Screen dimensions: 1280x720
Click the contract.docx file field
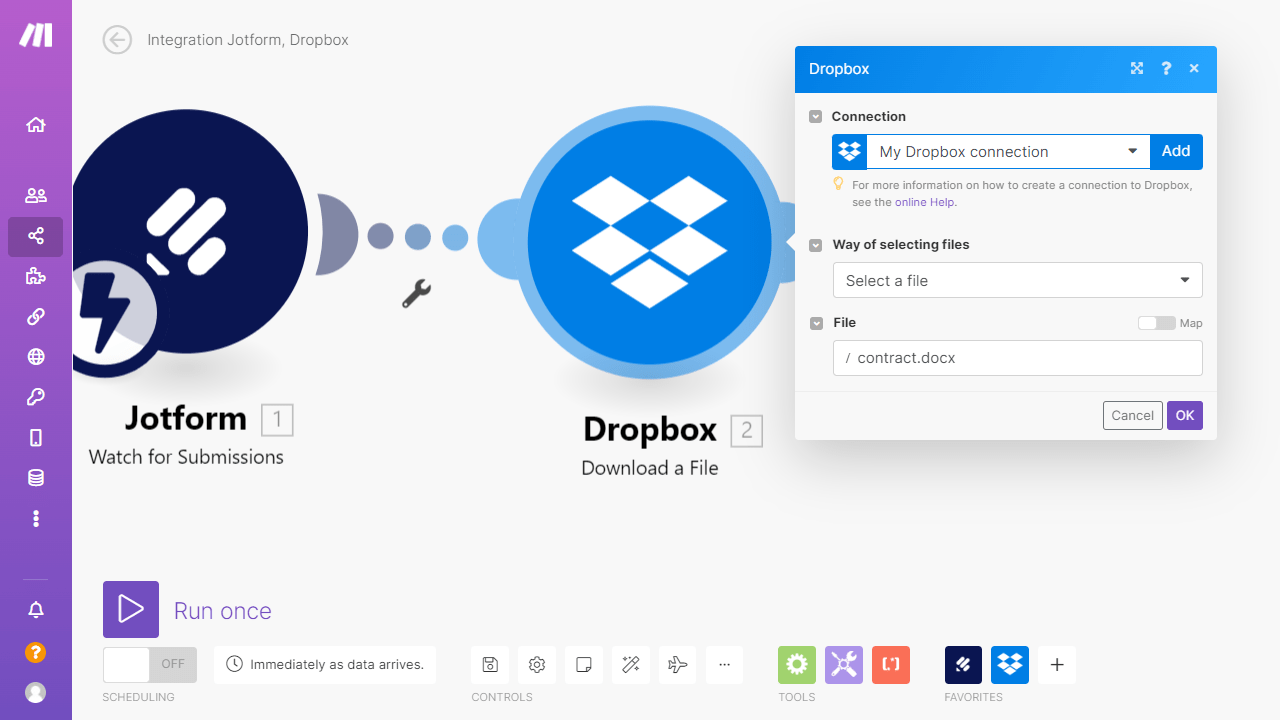pyautogui.click(x=1018, y=358)
